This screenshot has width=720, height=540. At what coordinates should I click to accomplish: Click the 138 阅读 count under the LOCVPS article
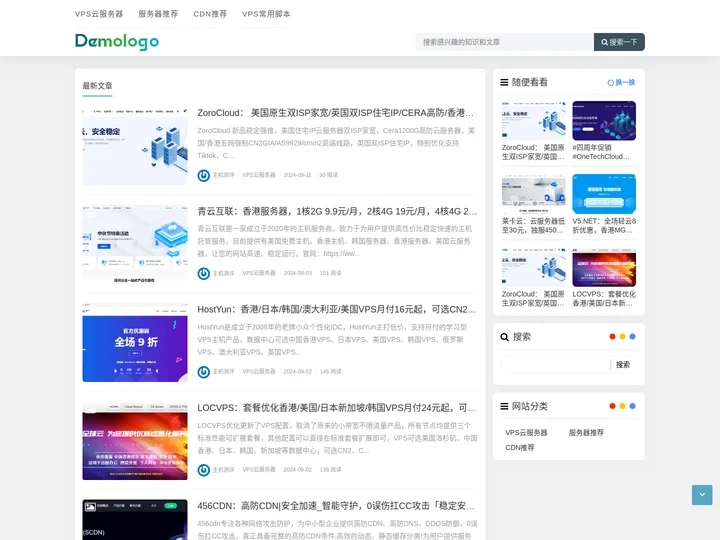[x=331, y=470]
